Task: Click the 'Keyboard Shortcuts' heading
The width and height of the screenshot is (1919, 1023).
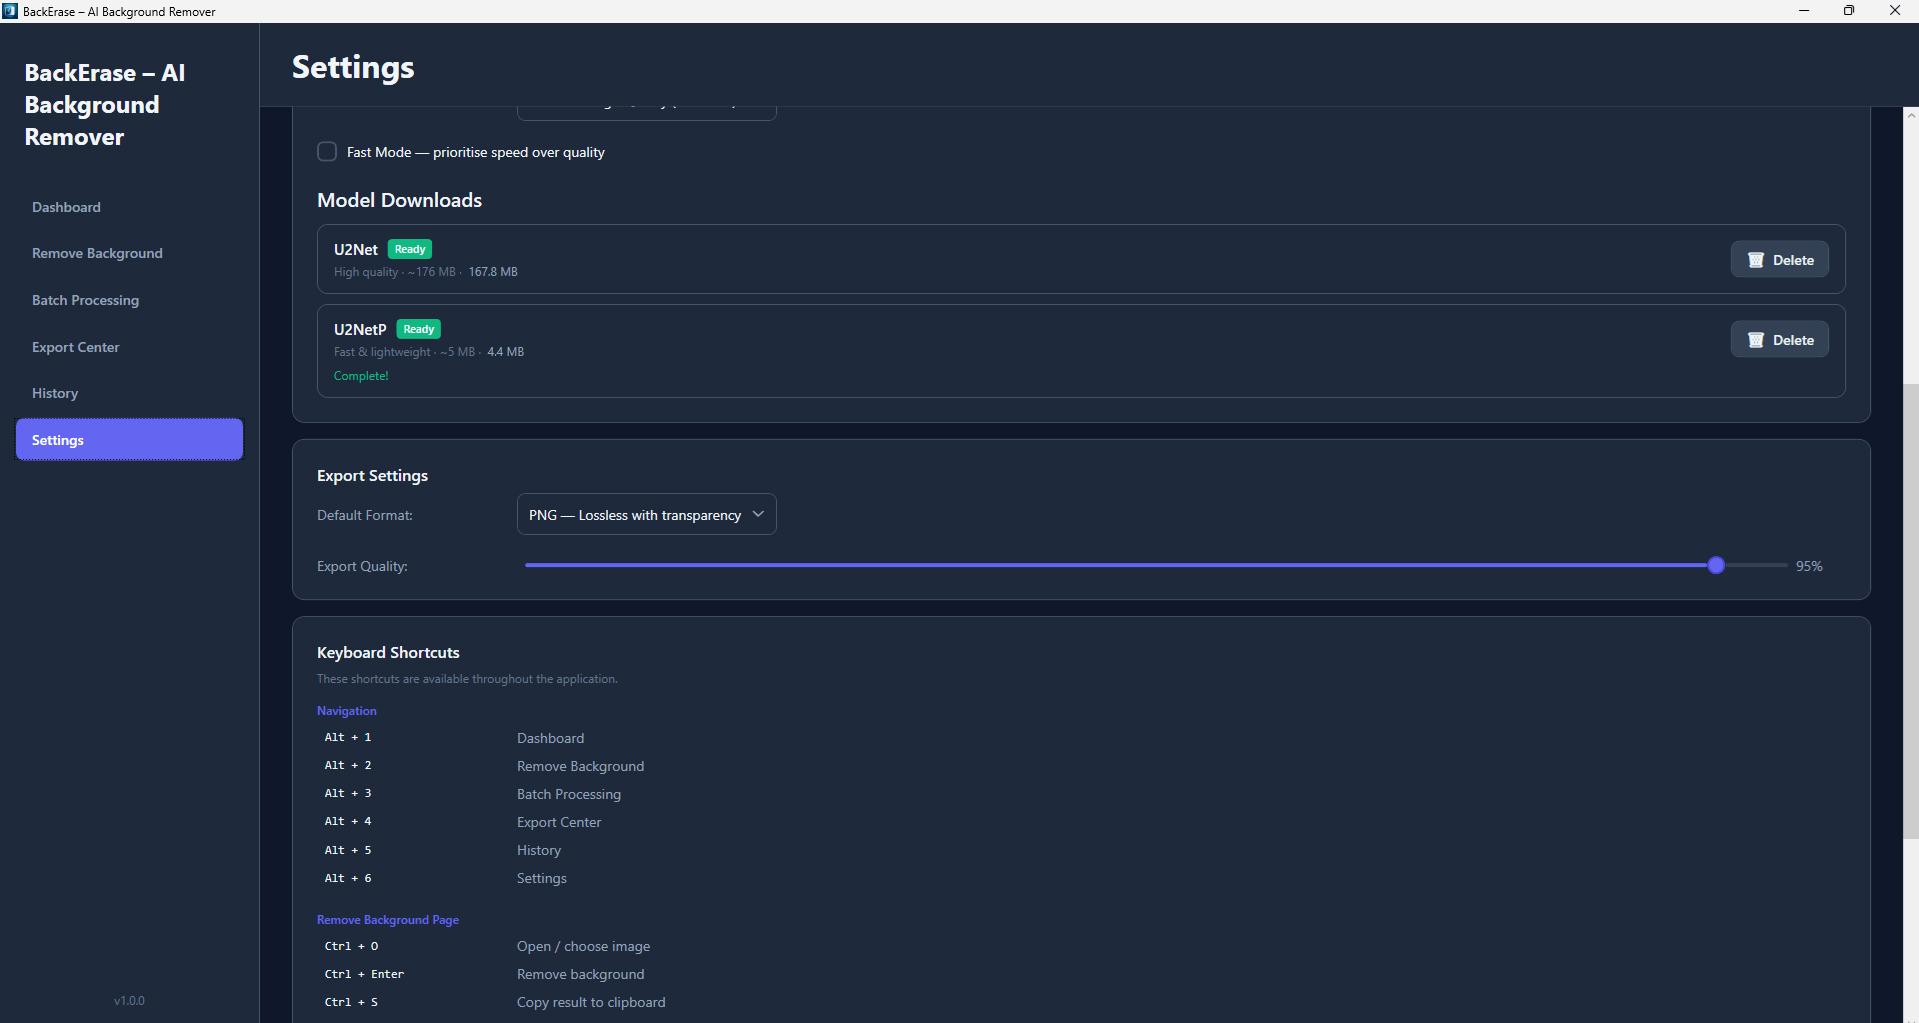Action: pyautogui.click(x=388, y=652)
